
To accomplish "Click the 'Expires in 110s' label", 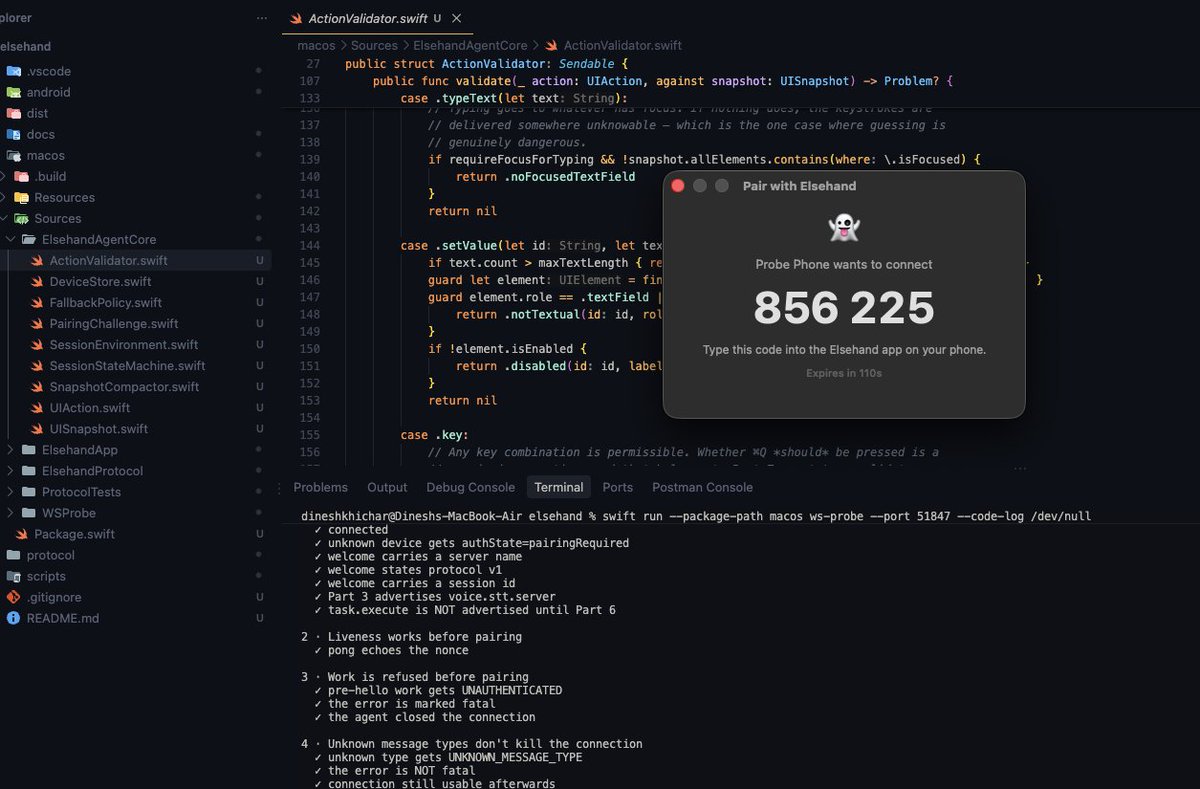I will [x=844, y=373].
